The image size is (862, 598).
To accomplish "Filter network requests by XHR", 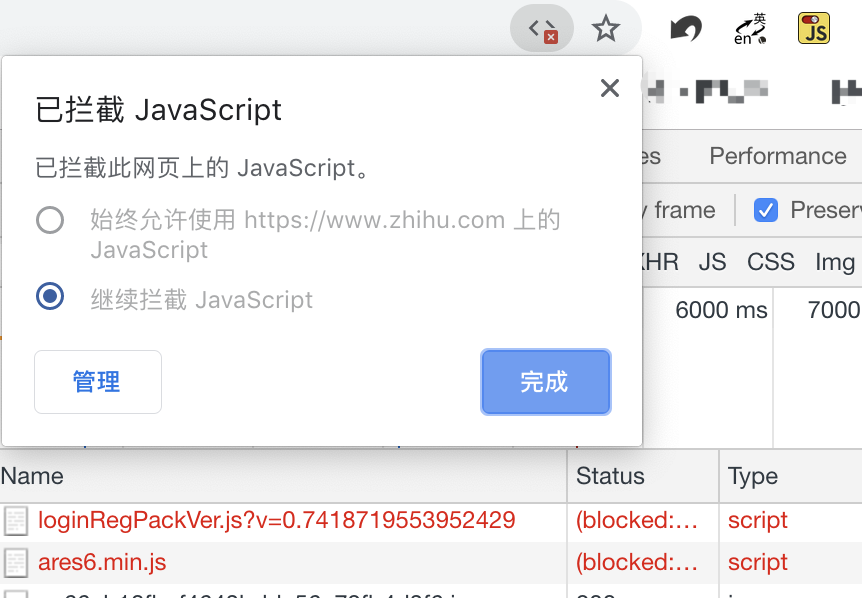I will pyautogui.click(x=660, y=262).
